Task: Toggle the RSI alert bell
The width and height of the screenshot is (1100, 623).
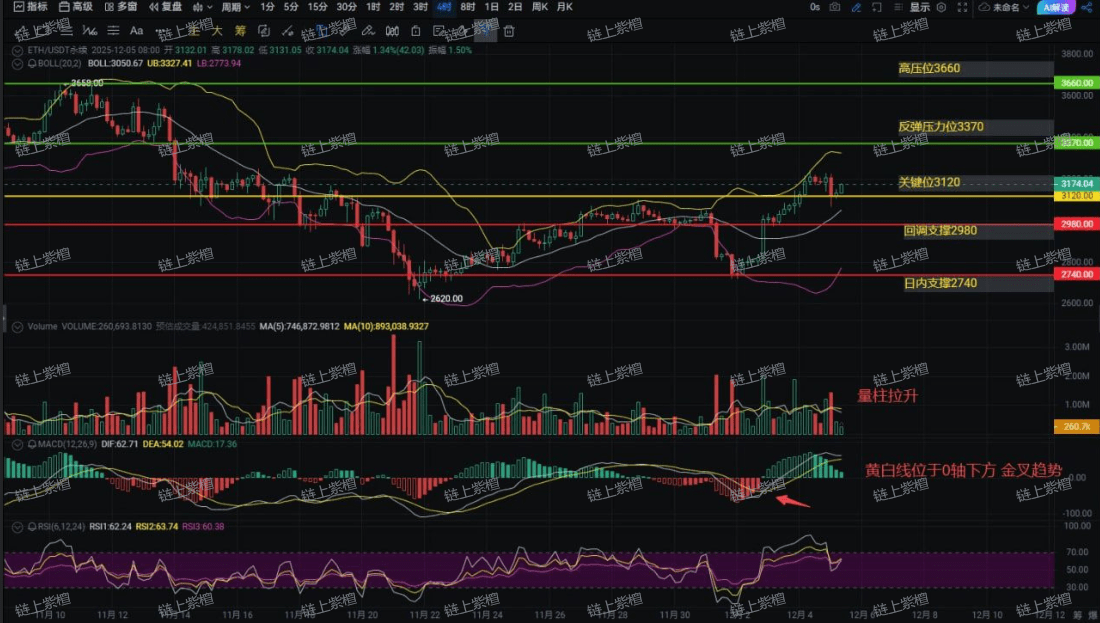Action: click(x=32, y=526)
